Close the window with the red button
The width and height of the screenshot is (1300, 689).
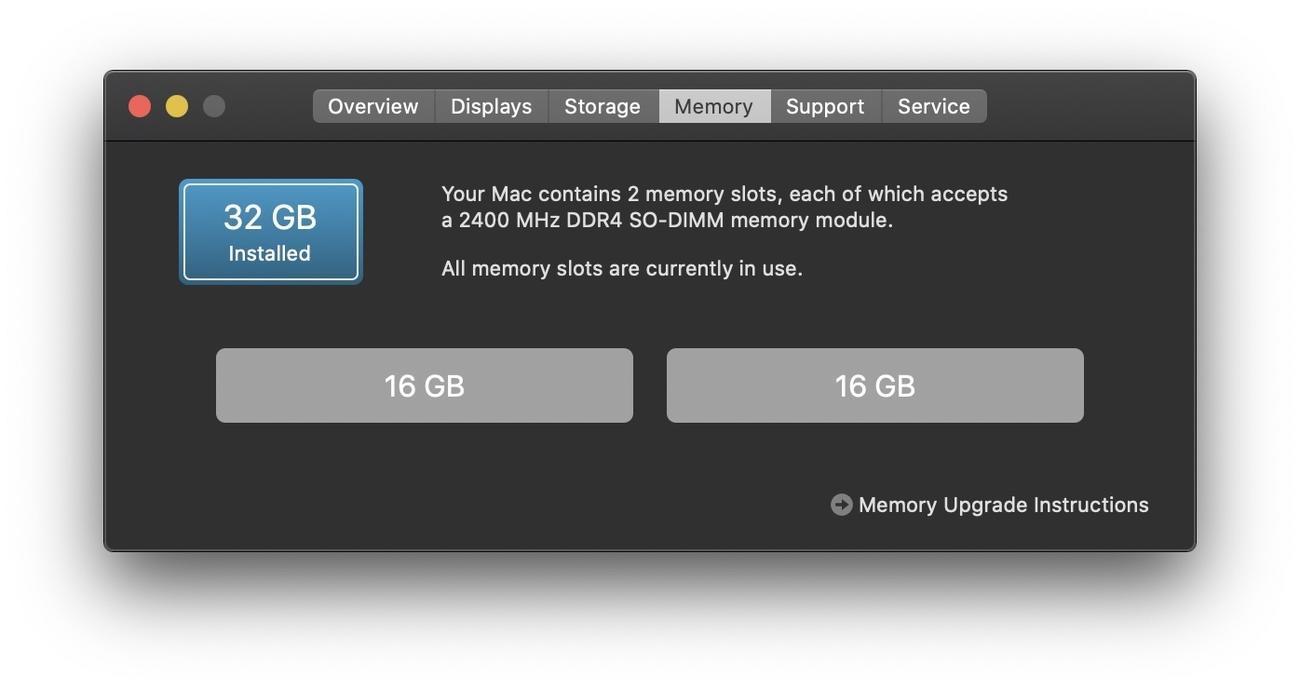140,106
